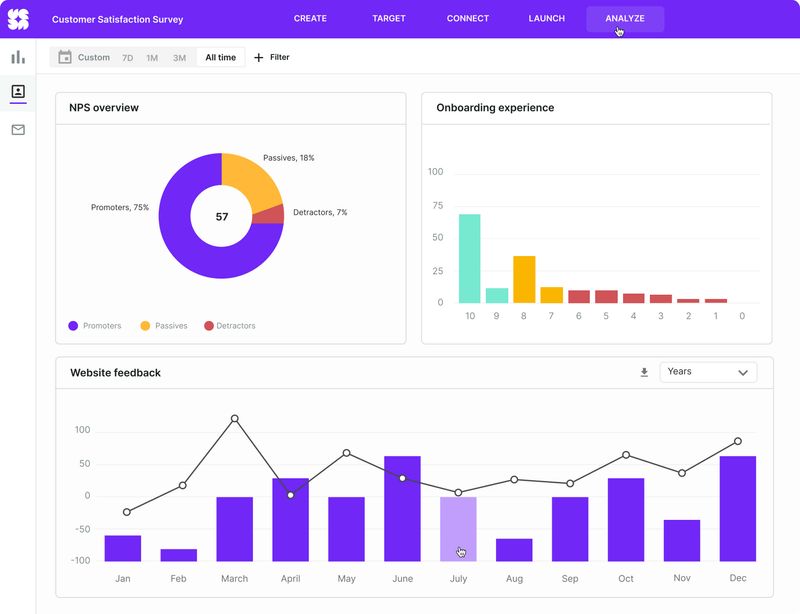Image resolution: width=800 pixels, height=614 pixels.
Task: Select the 7D time range
Action: coord(128,58)
